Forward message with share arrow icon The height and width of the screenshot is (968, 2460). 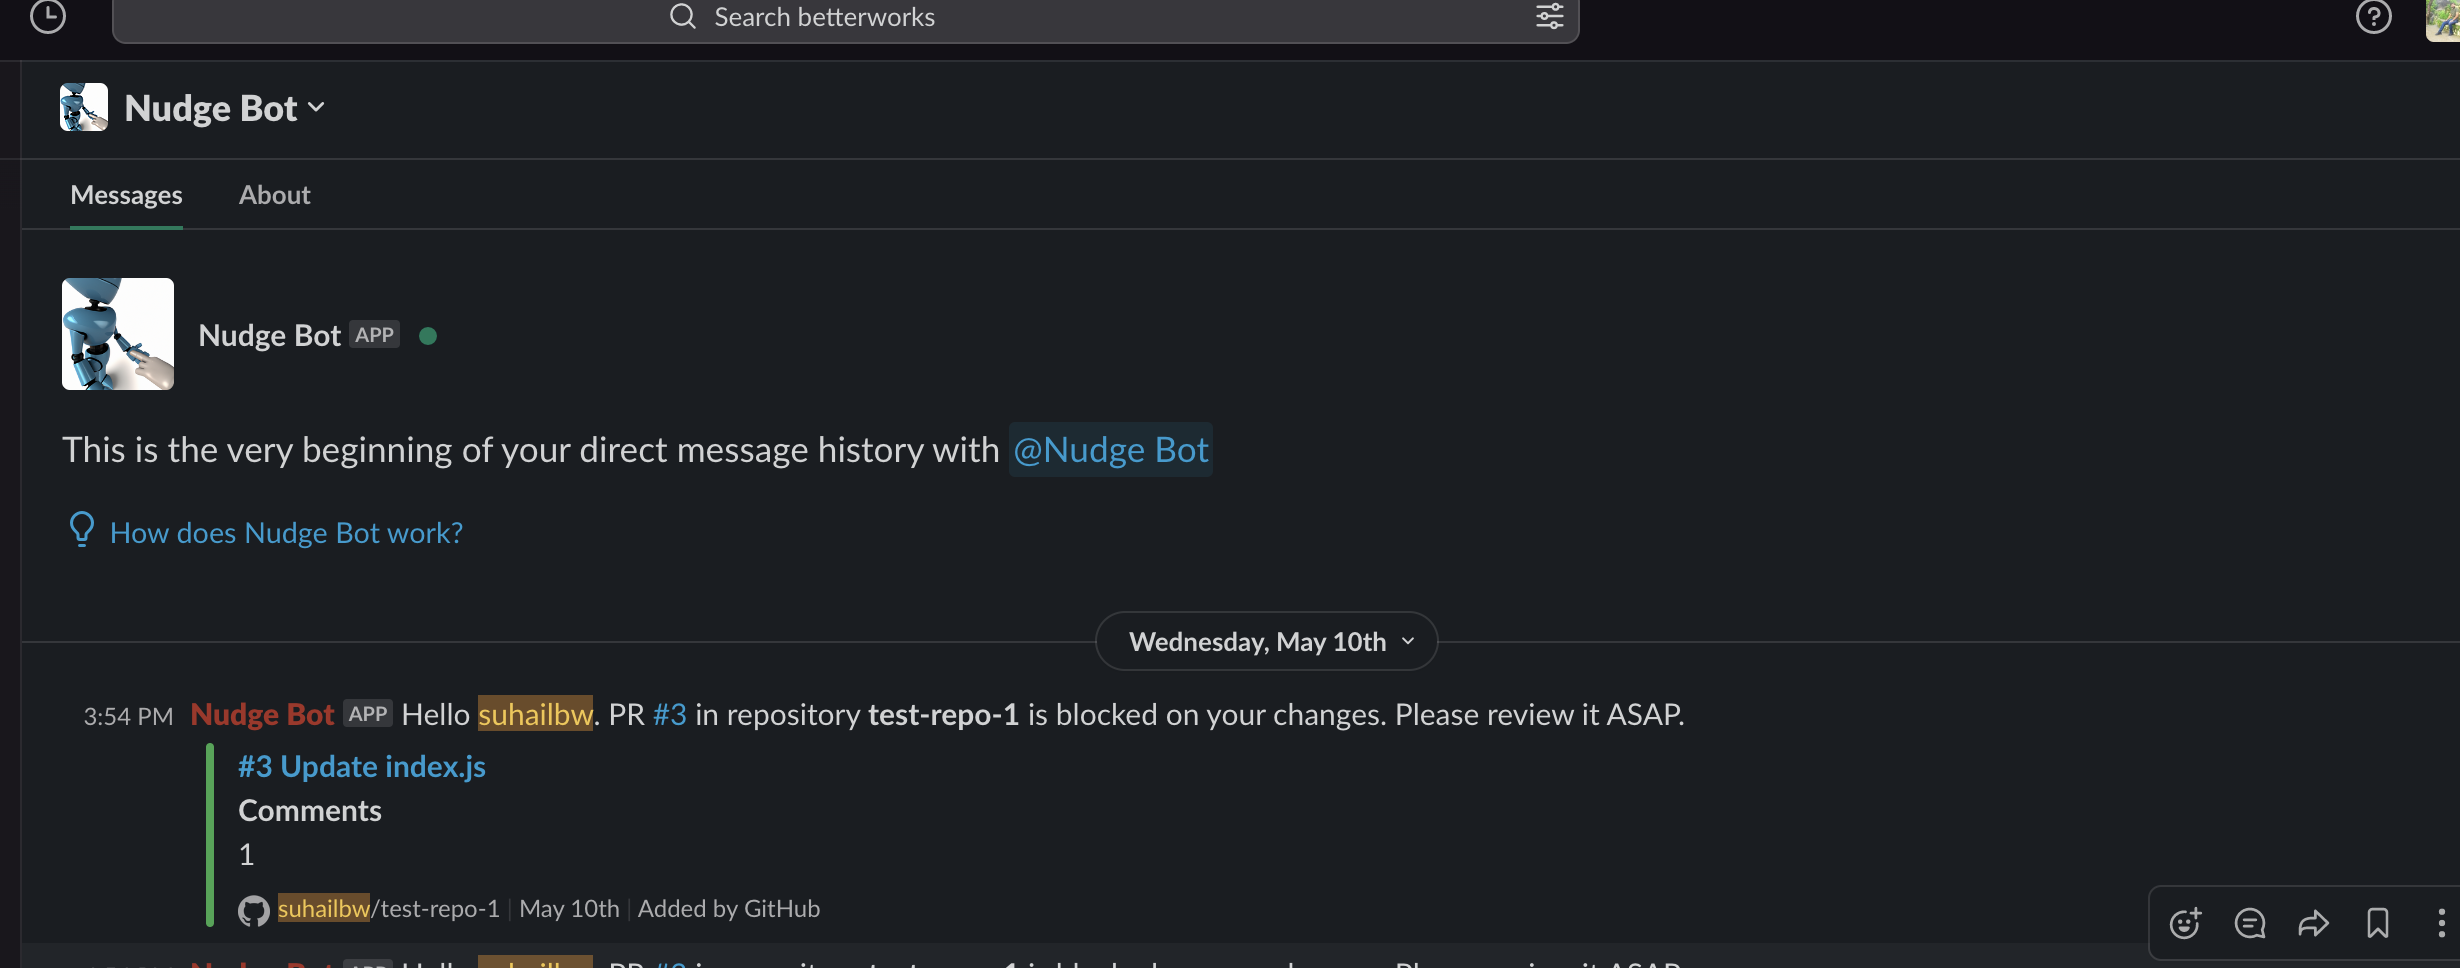pyautogui.click(x=2313, y=922)
